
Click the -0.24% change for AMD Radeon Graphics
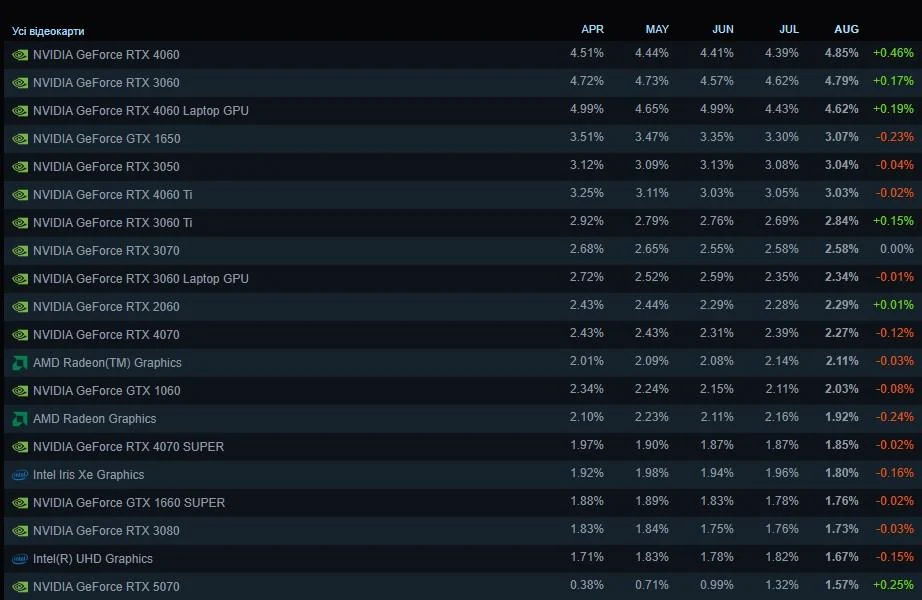(893, 417)
